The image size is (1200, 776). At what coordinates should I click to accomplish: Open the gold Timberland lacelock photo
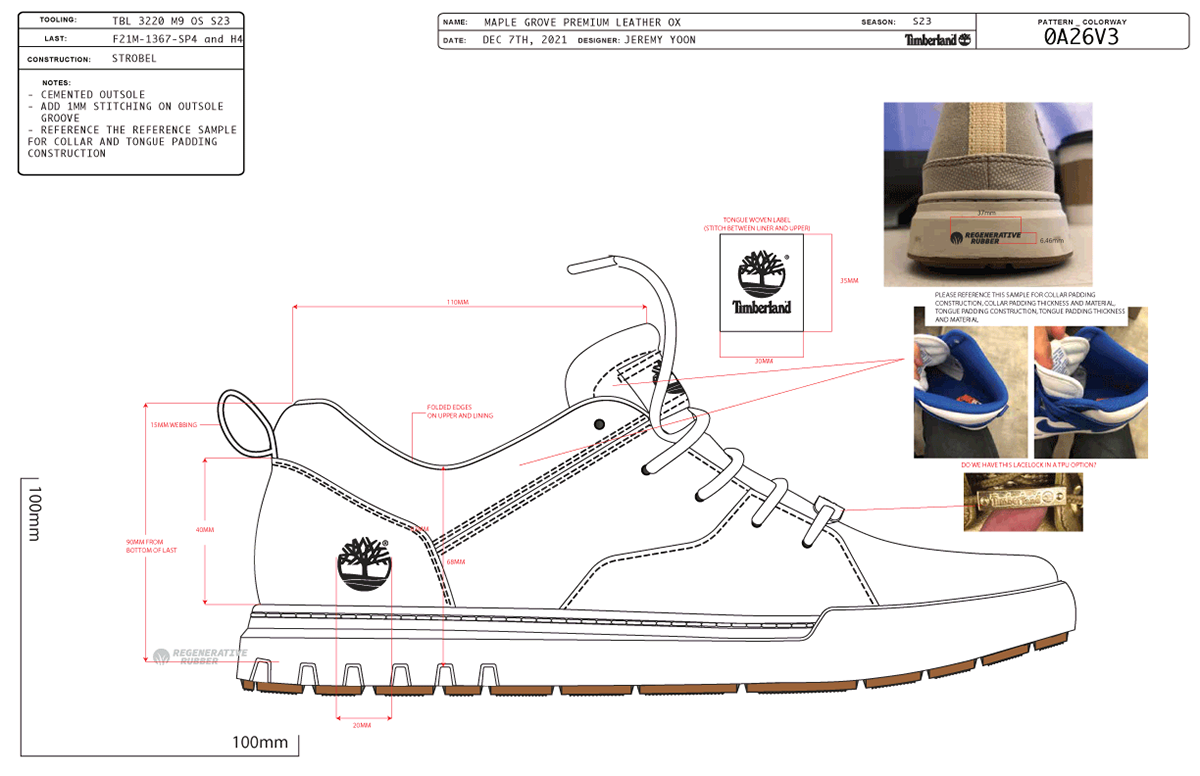click(x=1025, y=502)
